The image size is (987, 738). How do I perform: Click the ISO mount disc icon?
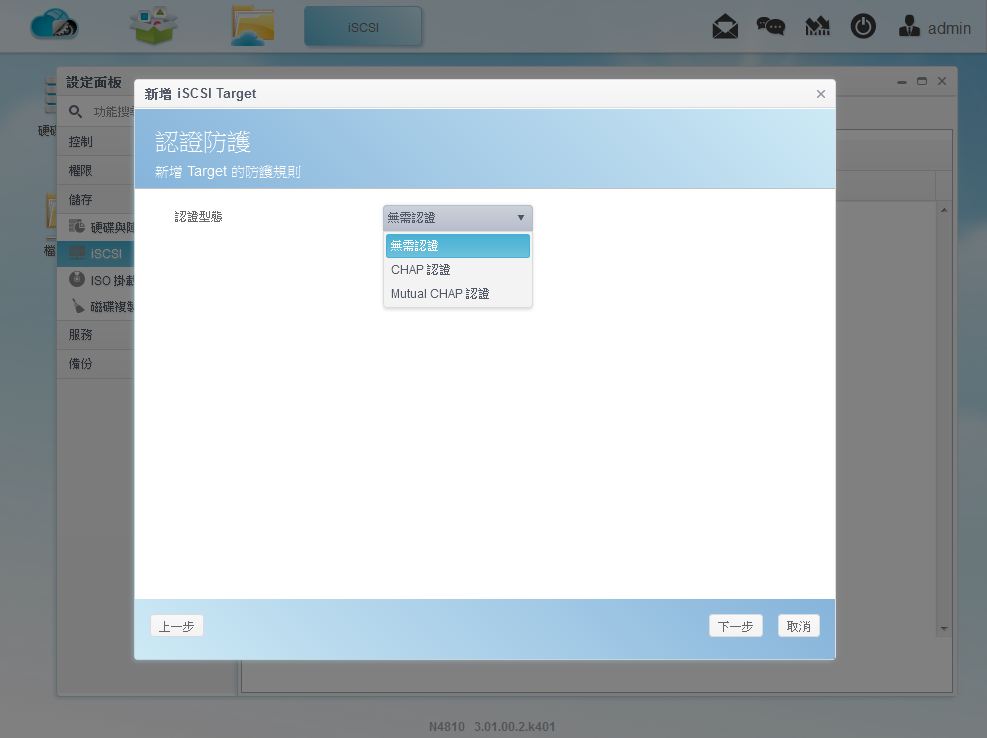tap(77, 279)
